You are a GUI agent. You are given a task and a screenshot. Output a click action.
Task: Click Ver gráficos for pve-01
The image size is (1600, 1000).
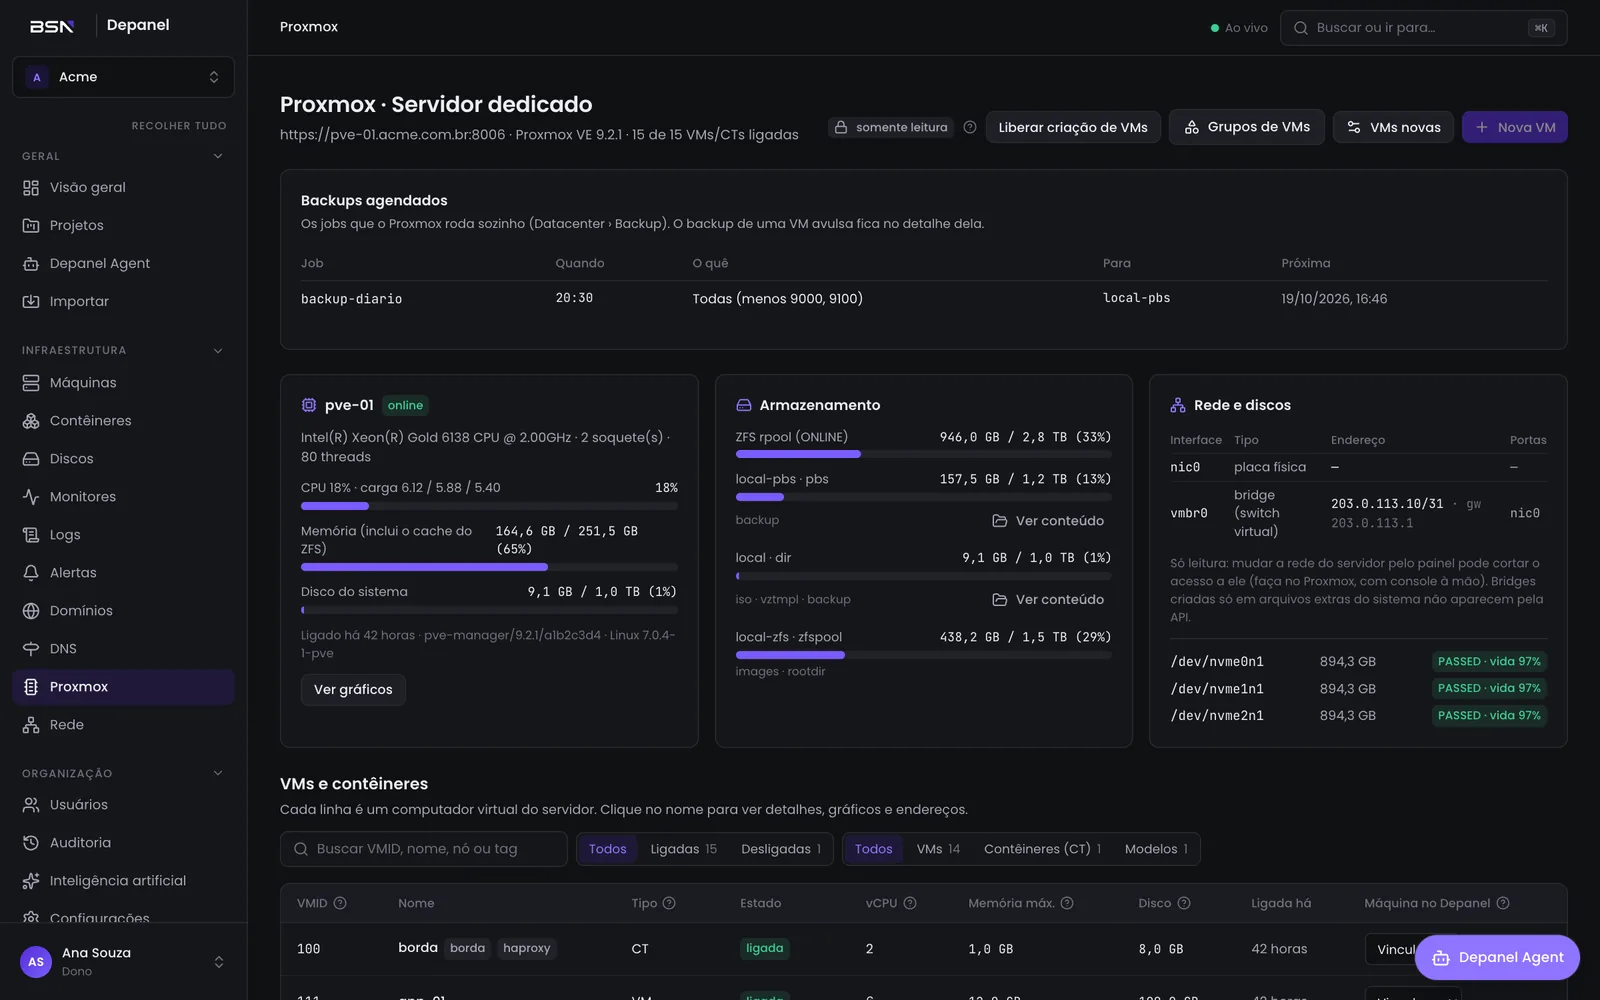(353, 690)
